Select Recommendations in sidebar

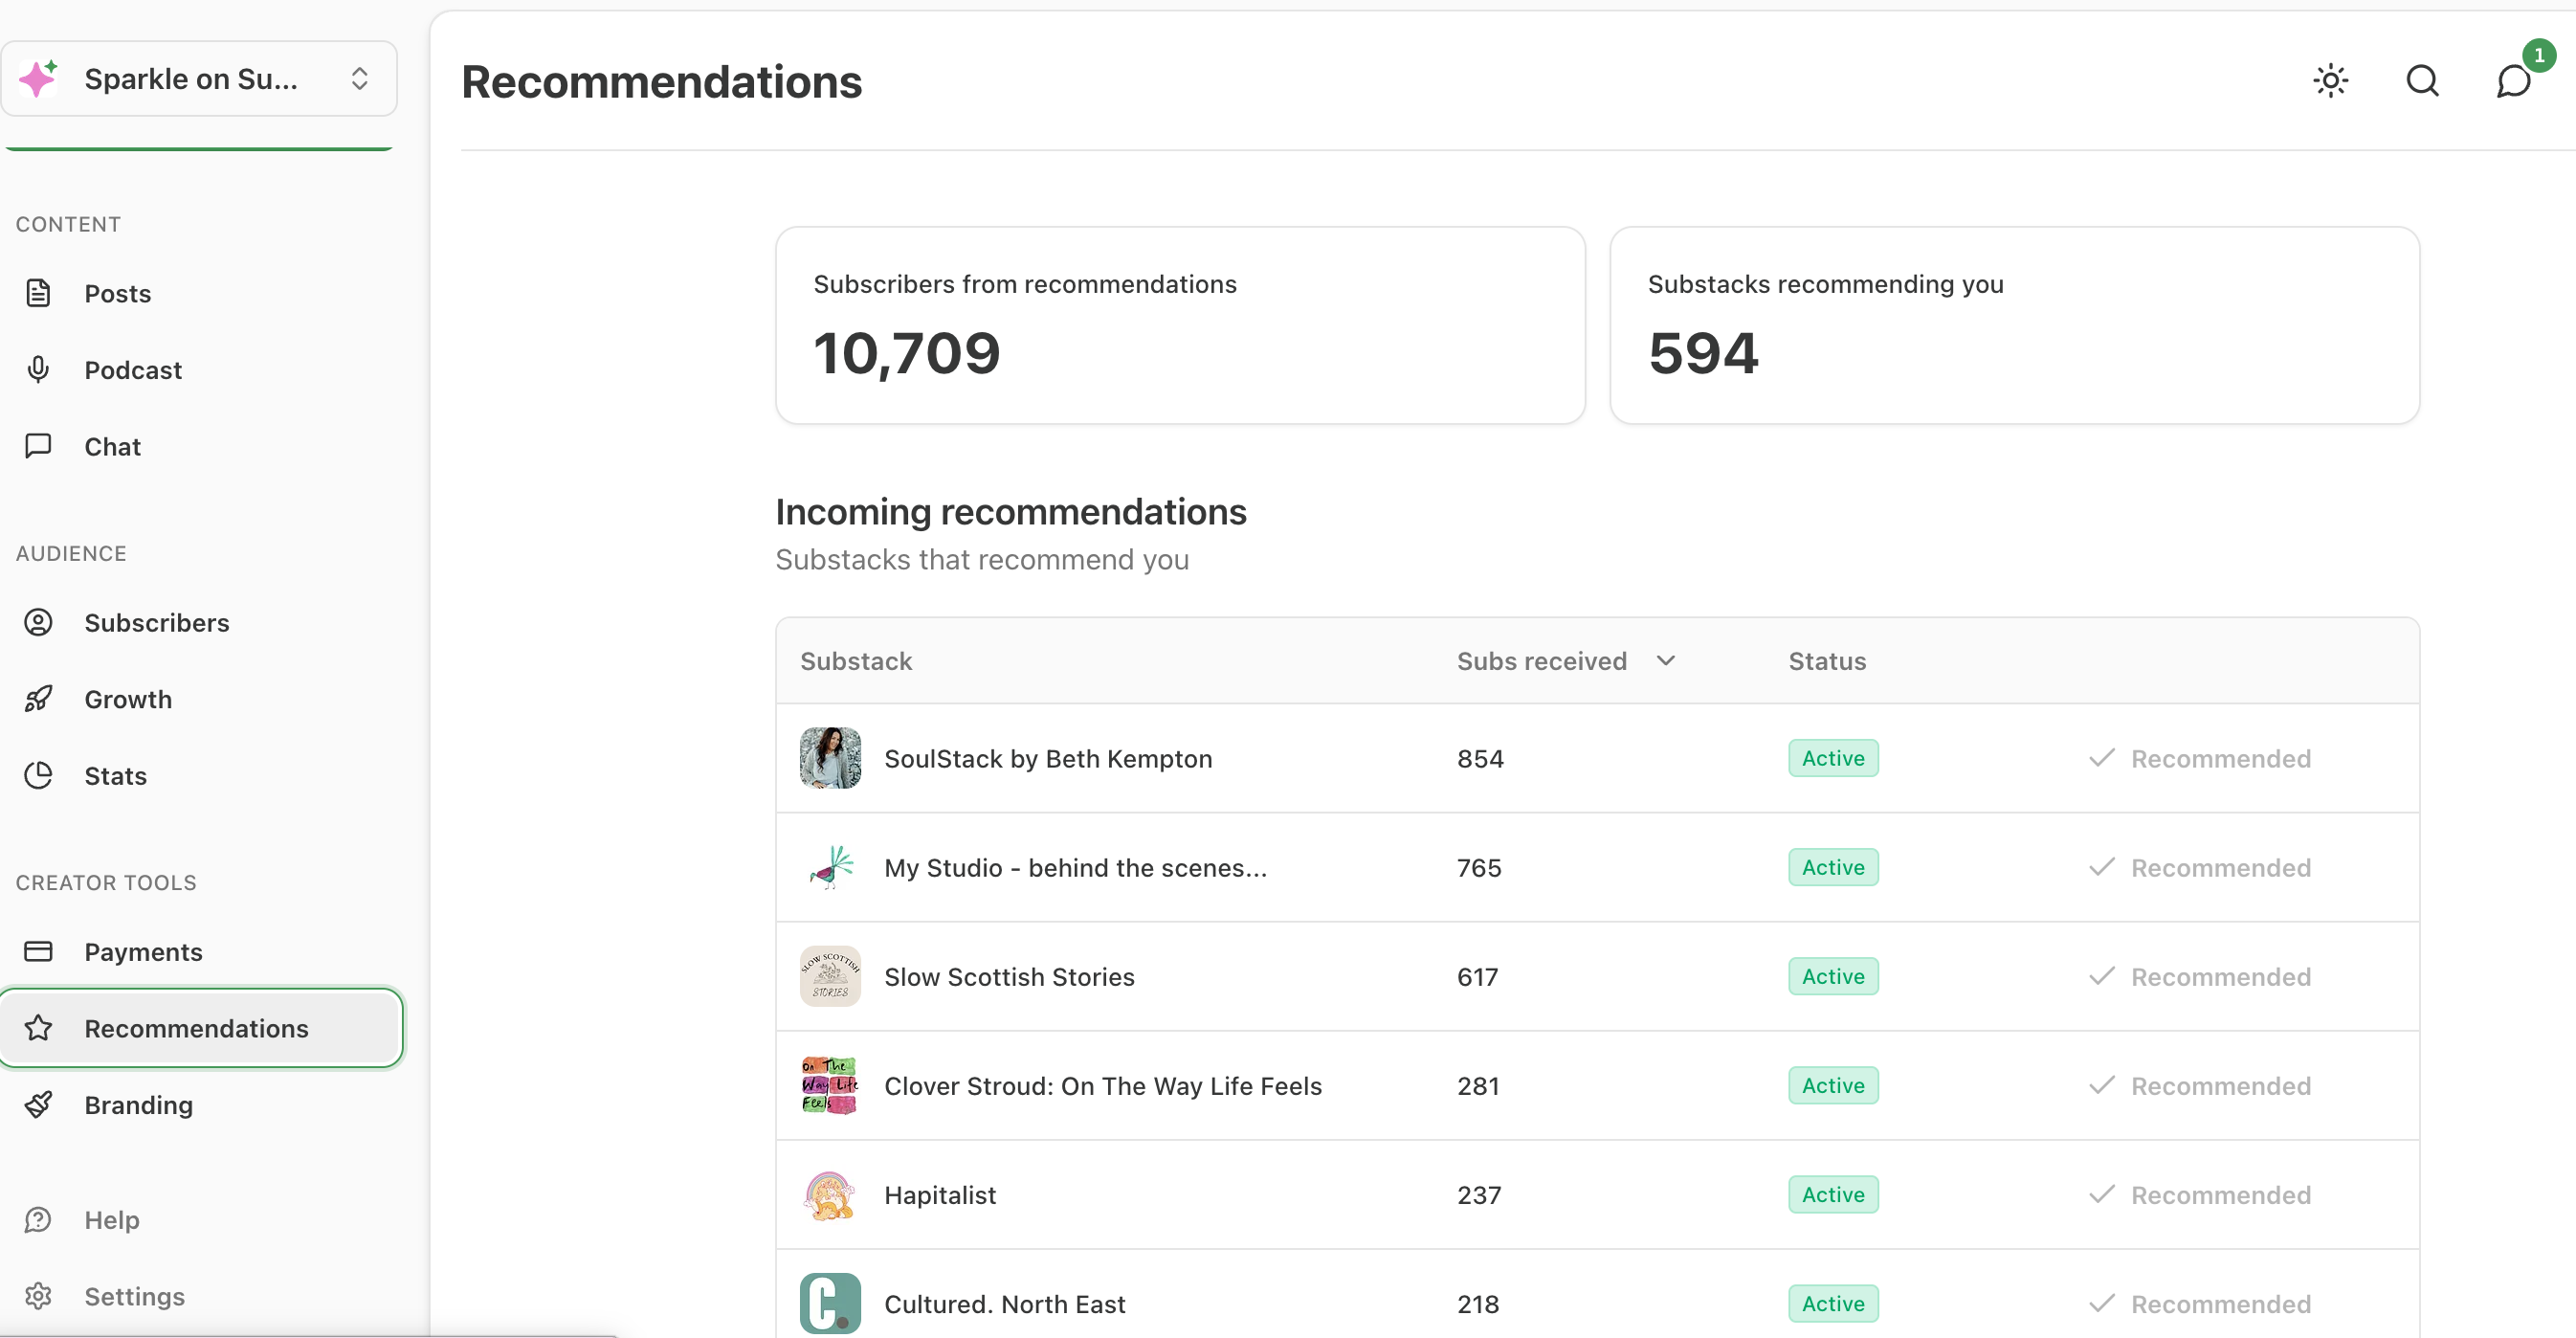[196, 1028]
